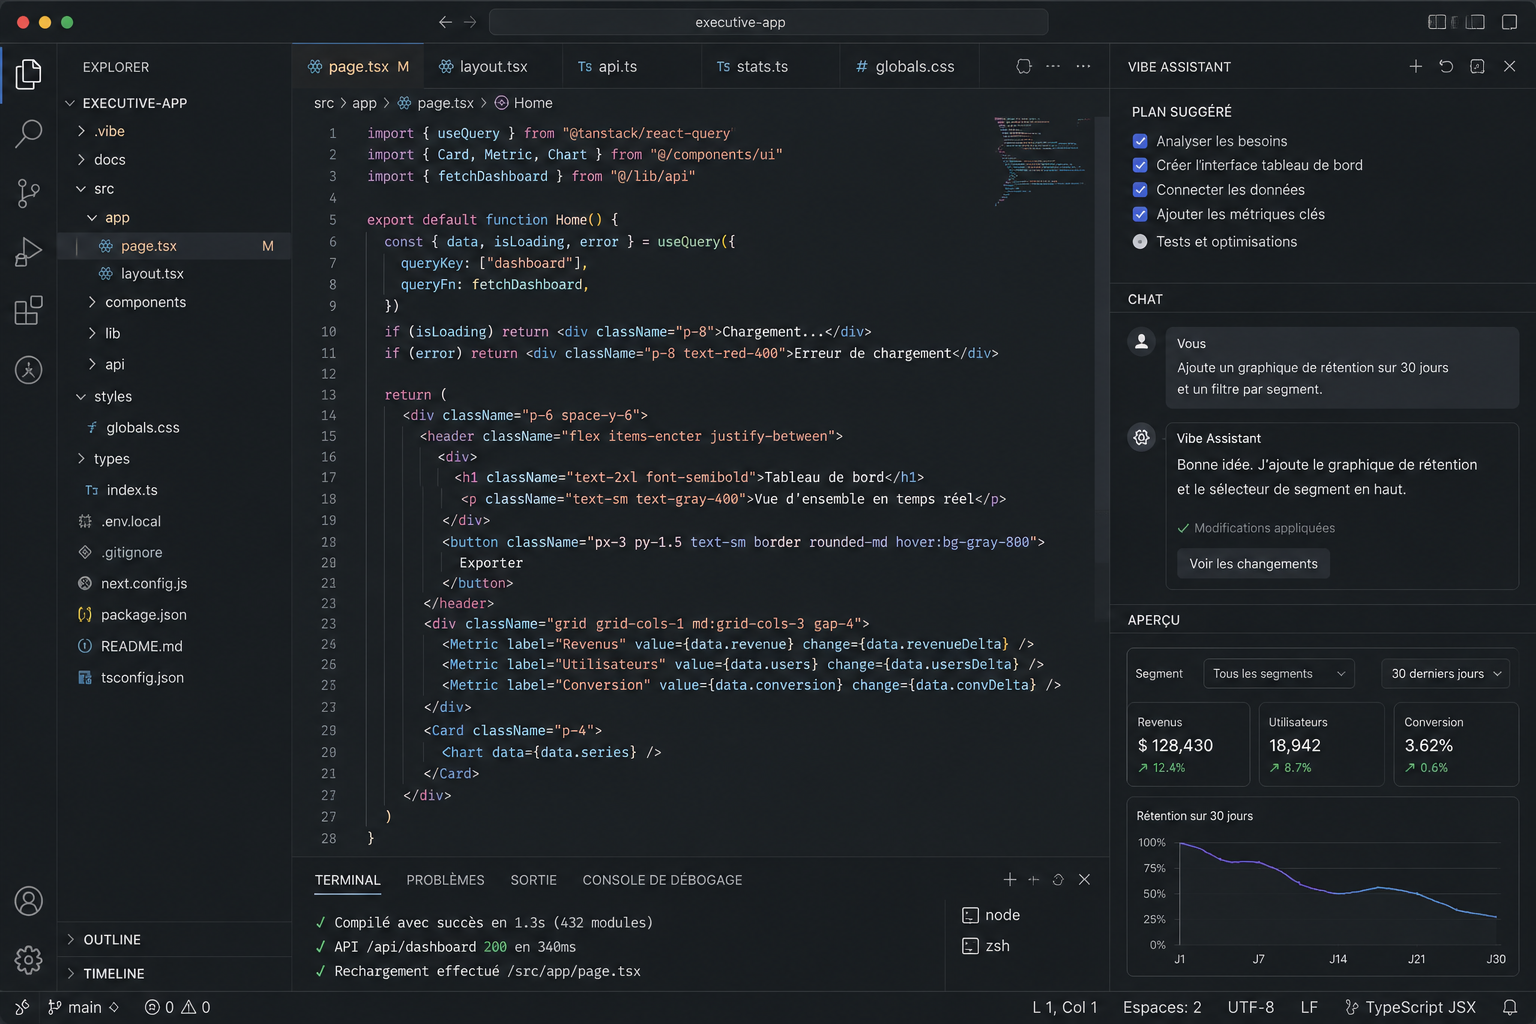Viewport: 1536px width, 1024px height.
Task: Show errors and warnings count
Action: 177,1007
